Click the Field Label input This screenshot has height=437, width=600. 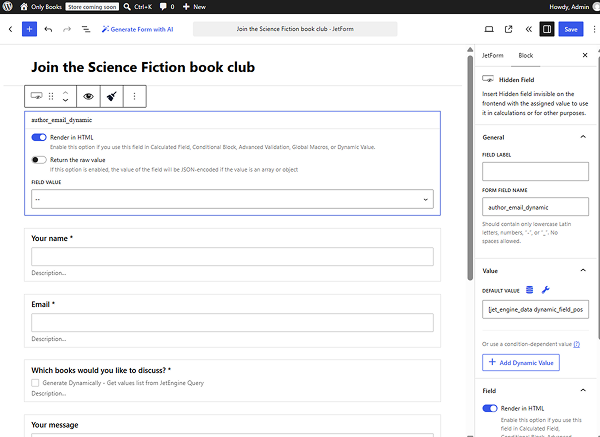click(x=535, y=171)
